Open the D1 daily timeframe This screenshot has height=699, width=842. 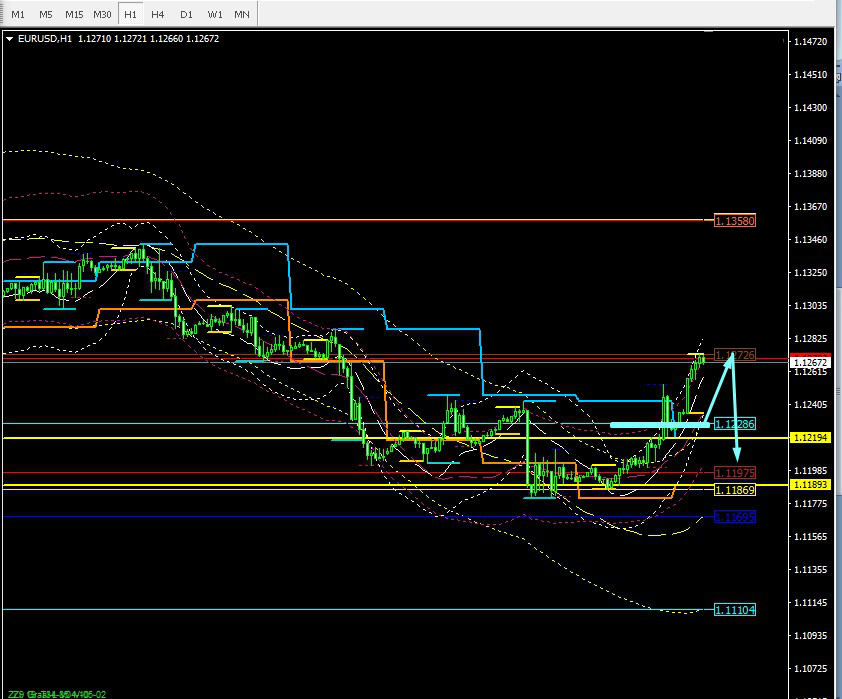186,15
